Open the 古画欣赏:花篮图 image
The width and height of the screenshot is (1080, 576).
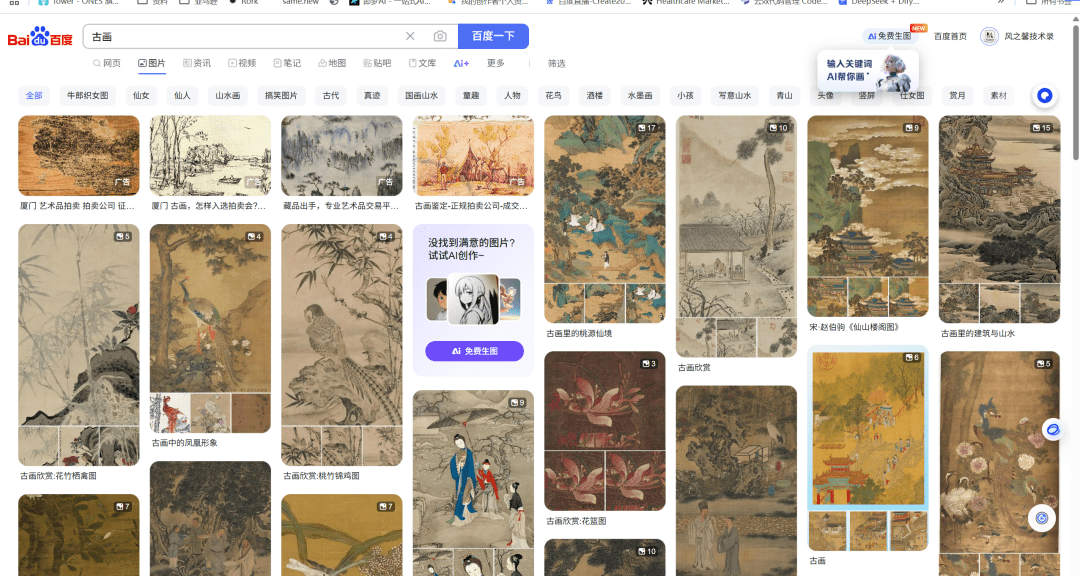(x=605, y=431)
